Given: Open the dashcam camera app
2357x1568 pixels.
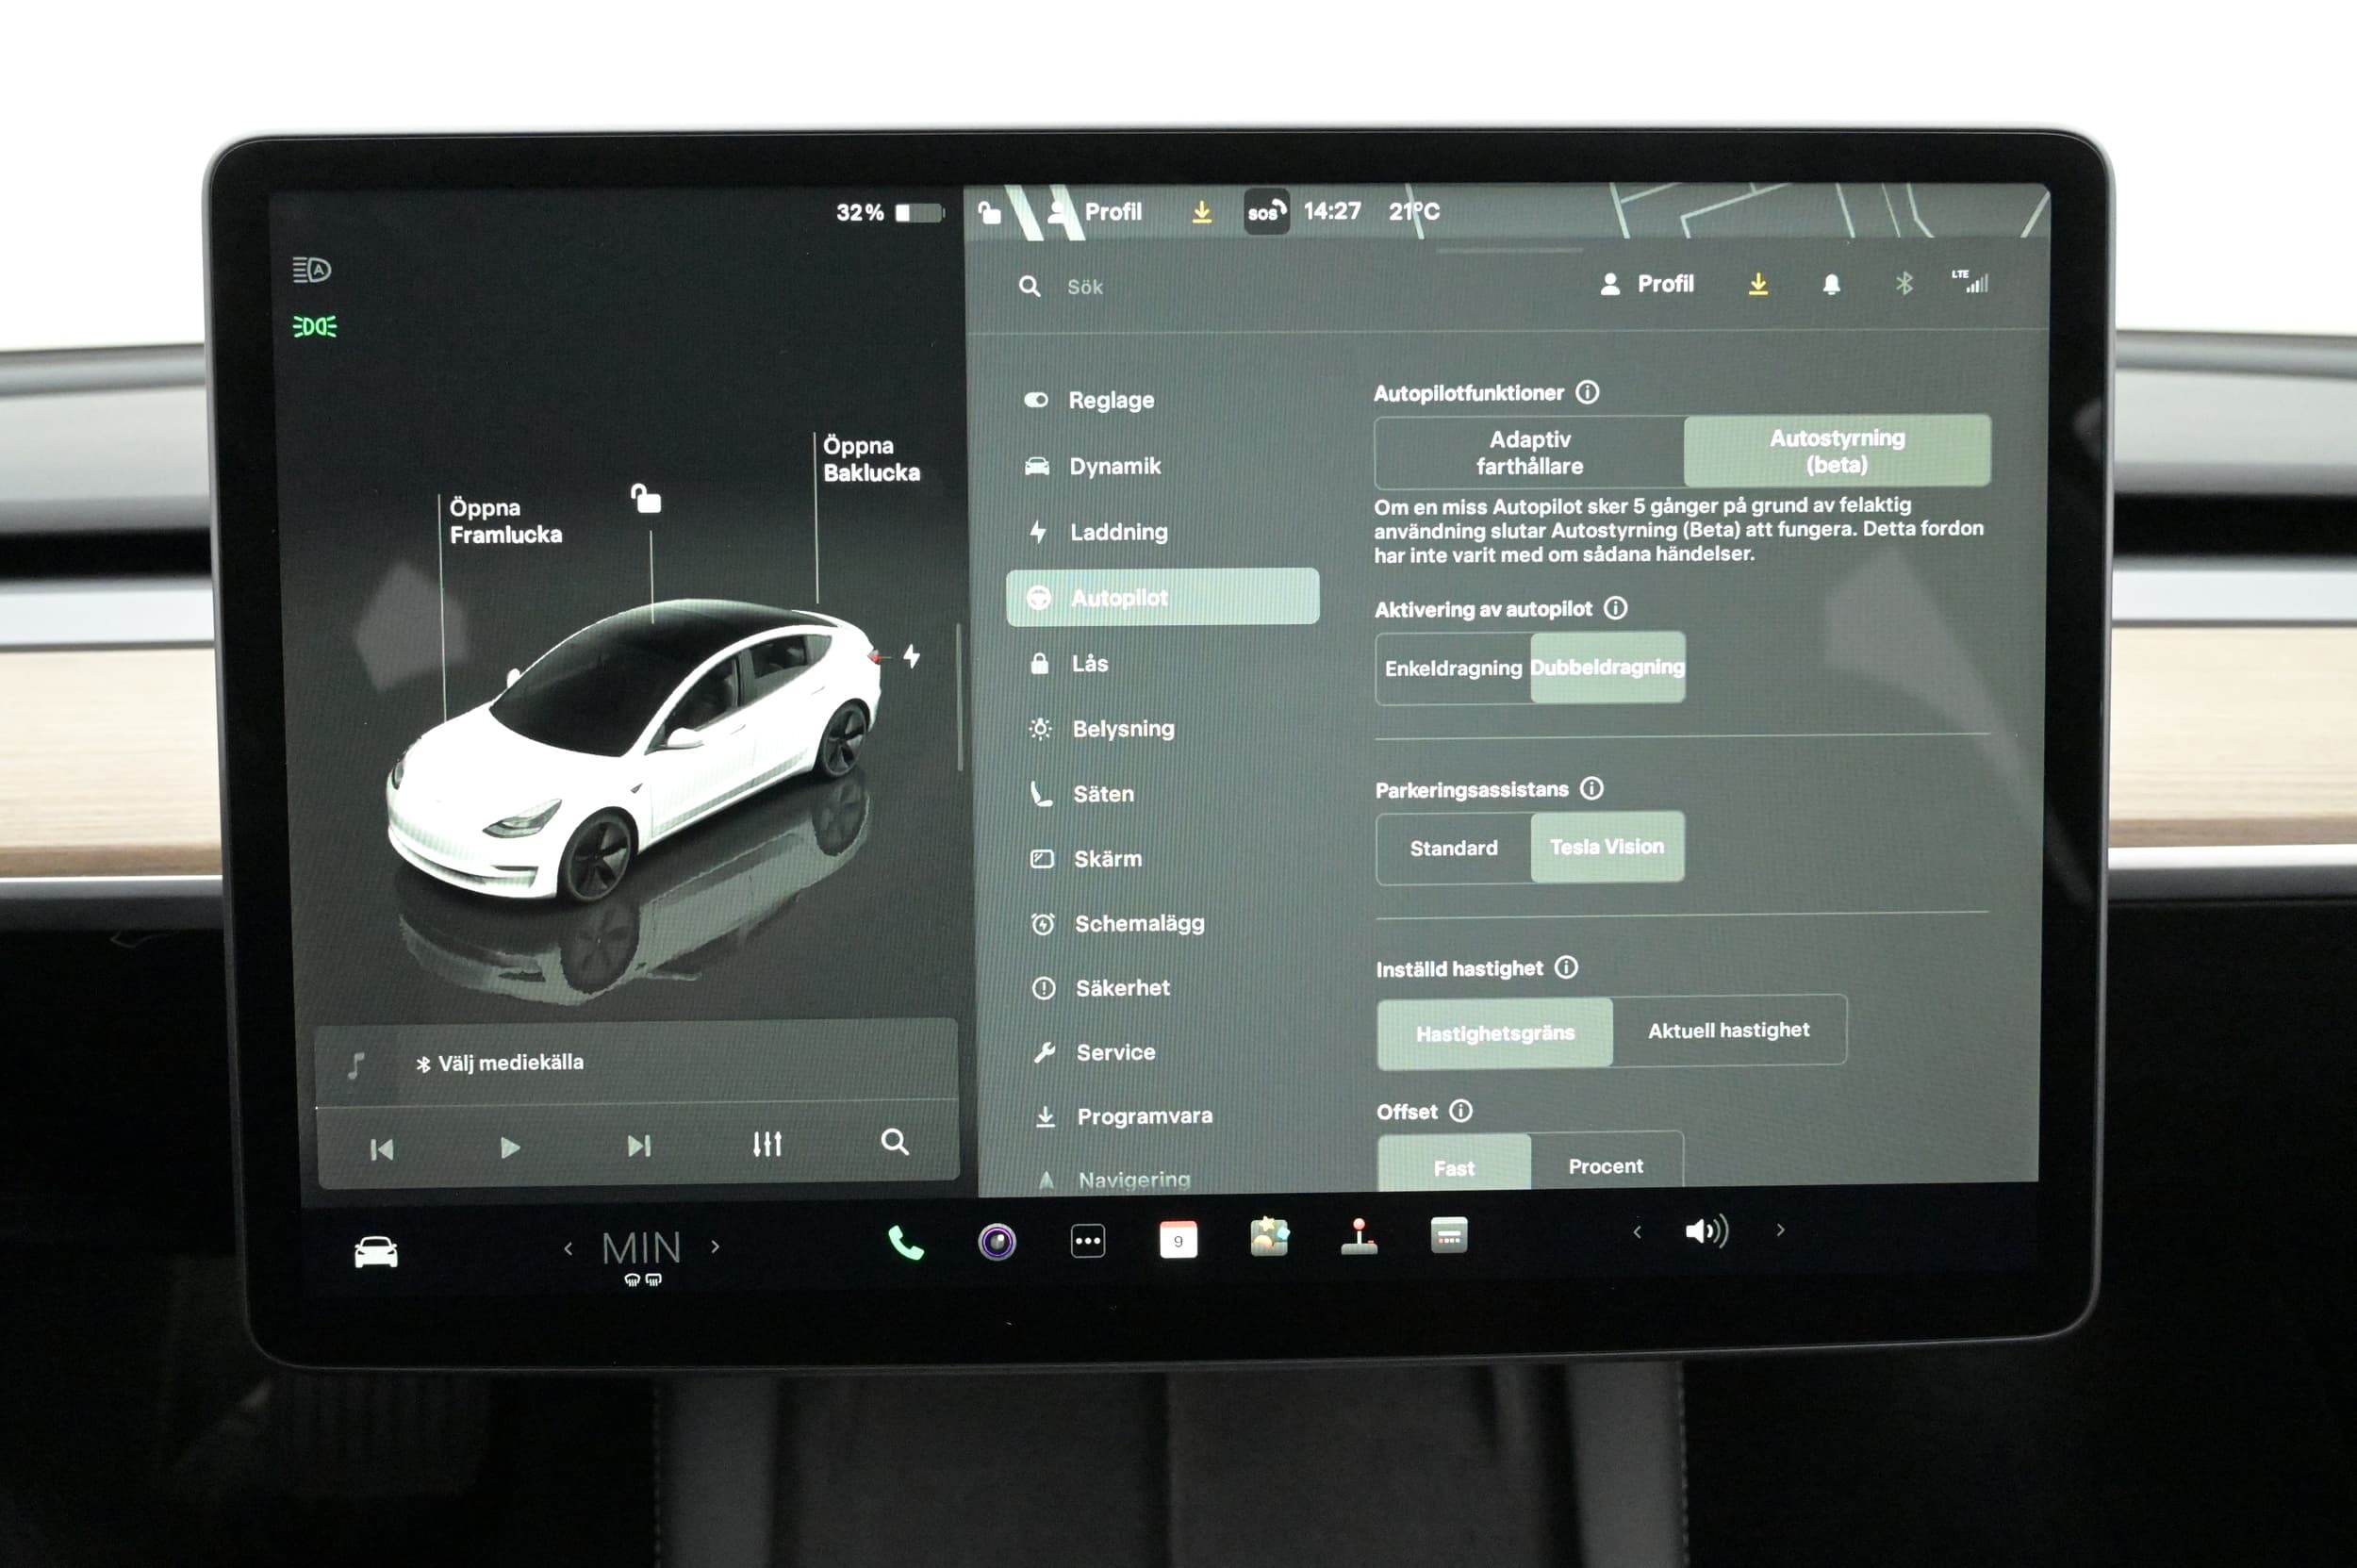Looking at the screenshot, I should (x=997, y=1242).
